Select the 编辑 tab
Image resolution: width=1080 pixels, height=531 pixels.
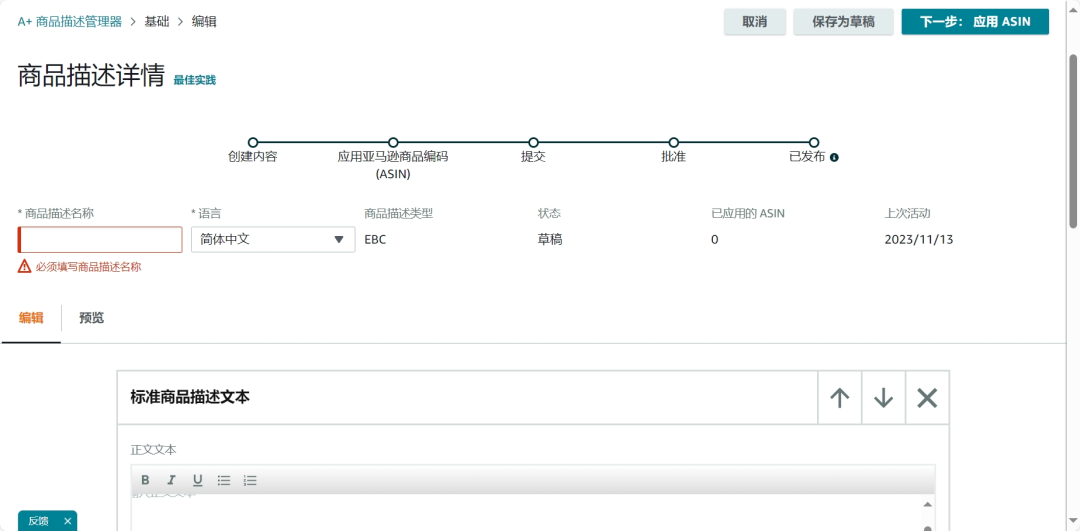point(31,318)
